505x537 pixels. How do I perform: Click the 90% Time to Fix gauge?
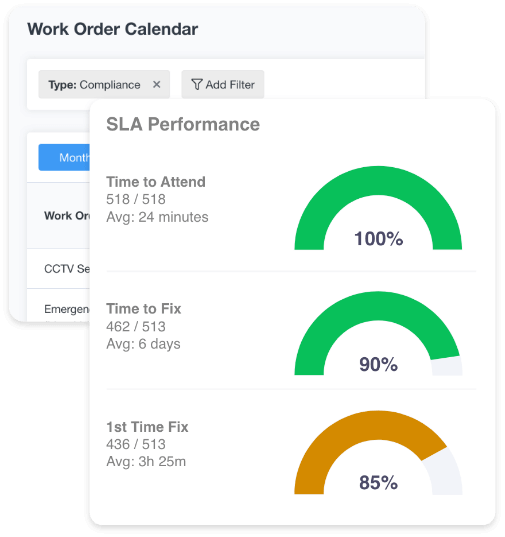(x=378, y=333)
